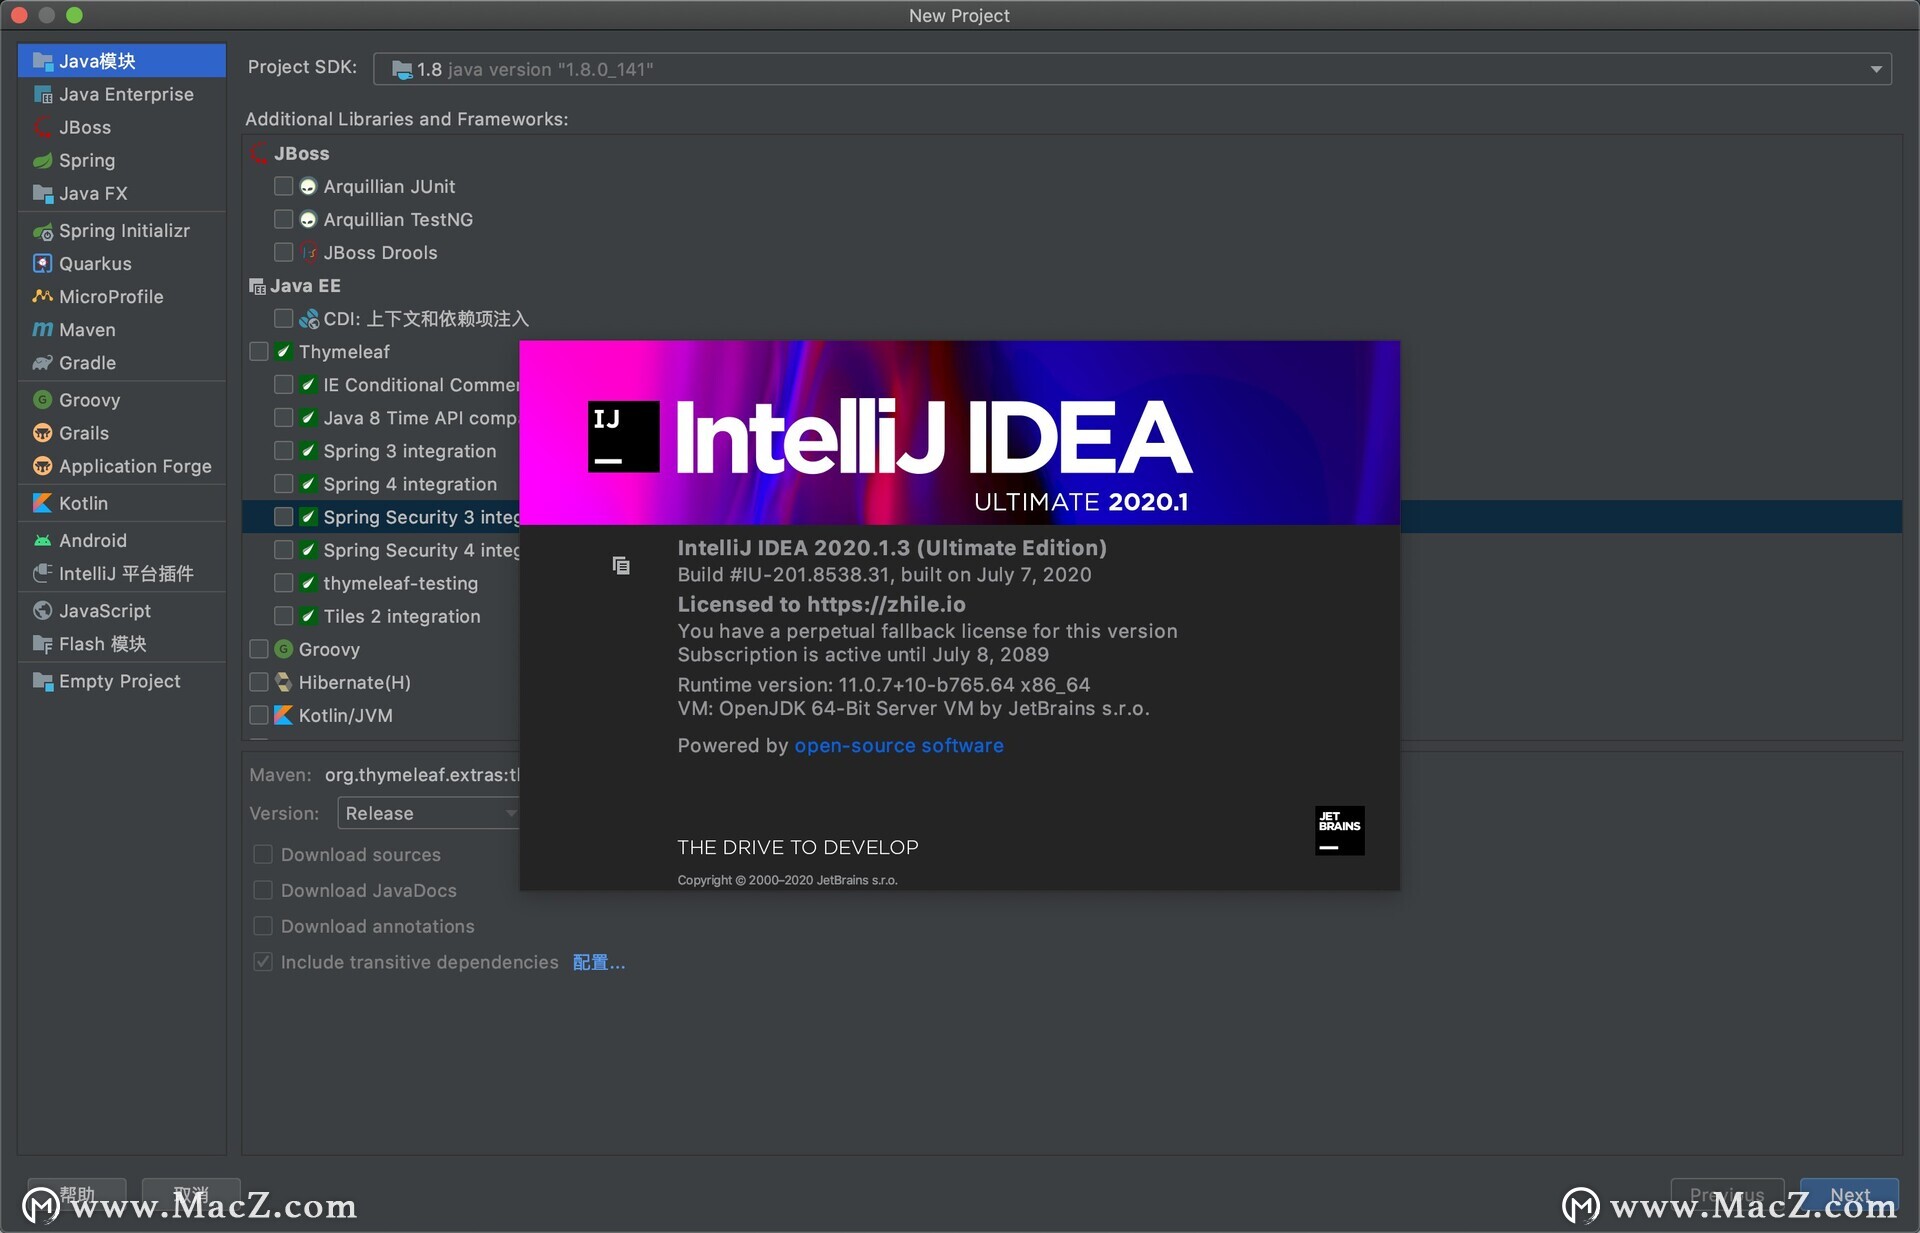
Task: Select Java Enterprise from sidebar
Action: click(x=125, y=92)
